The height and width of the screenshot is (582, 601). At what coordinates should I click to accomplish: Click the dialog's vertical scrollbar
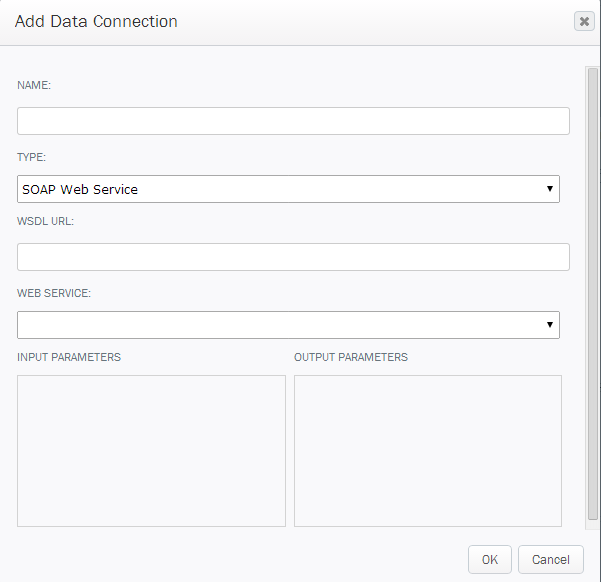pyautogui.click(x=593, y=294)
